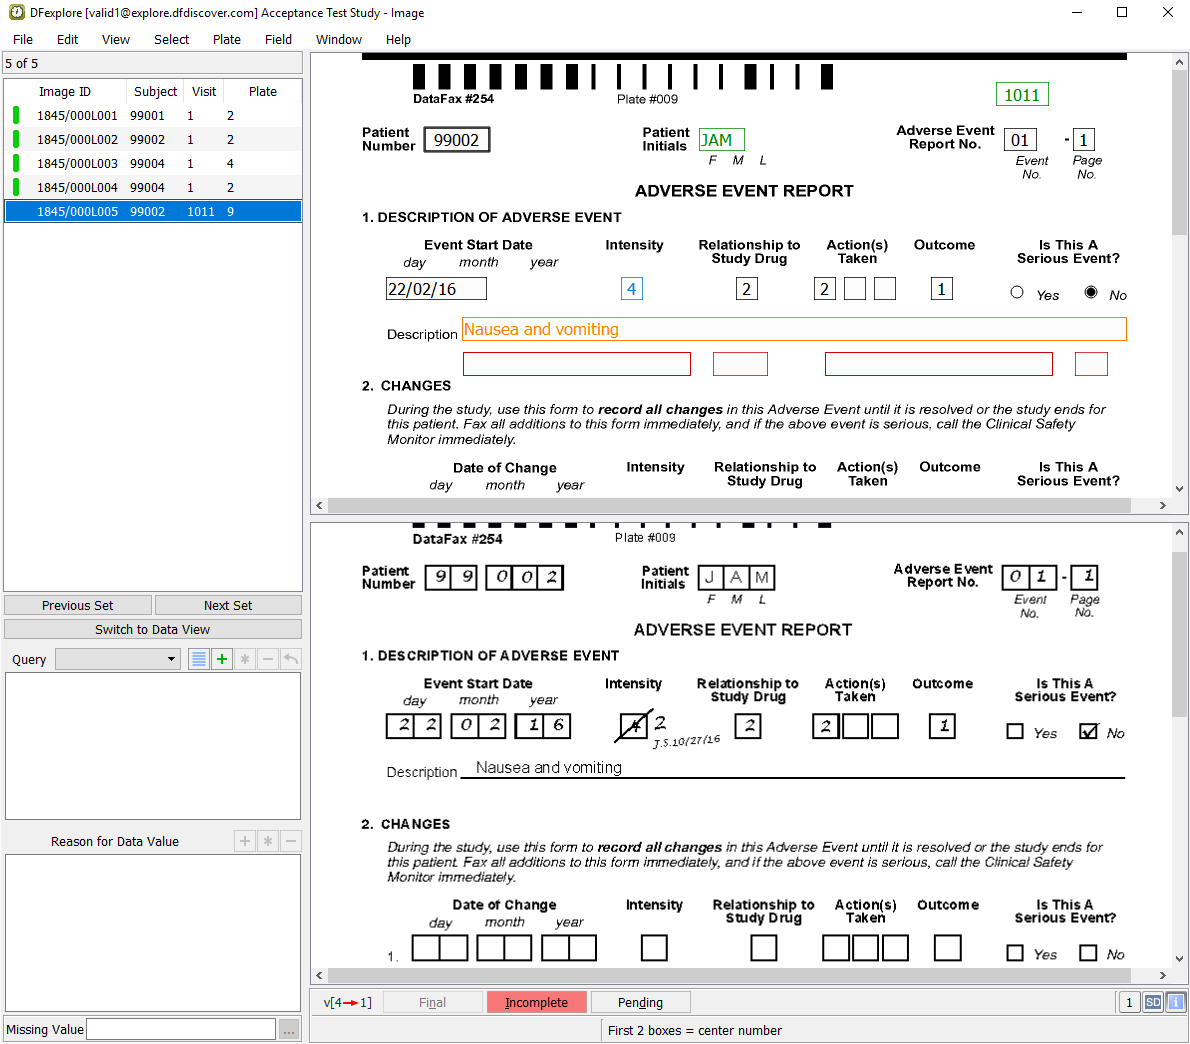Click the blue info icon at bottom right
The width and height of the screenshot is (1190, 1044).
click(x=1176, y=1002)
